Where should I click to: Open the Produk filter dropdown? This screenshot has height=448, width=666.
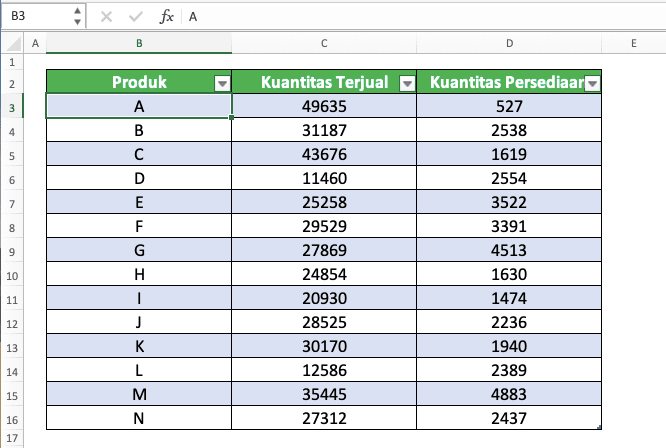click(222, 84)
